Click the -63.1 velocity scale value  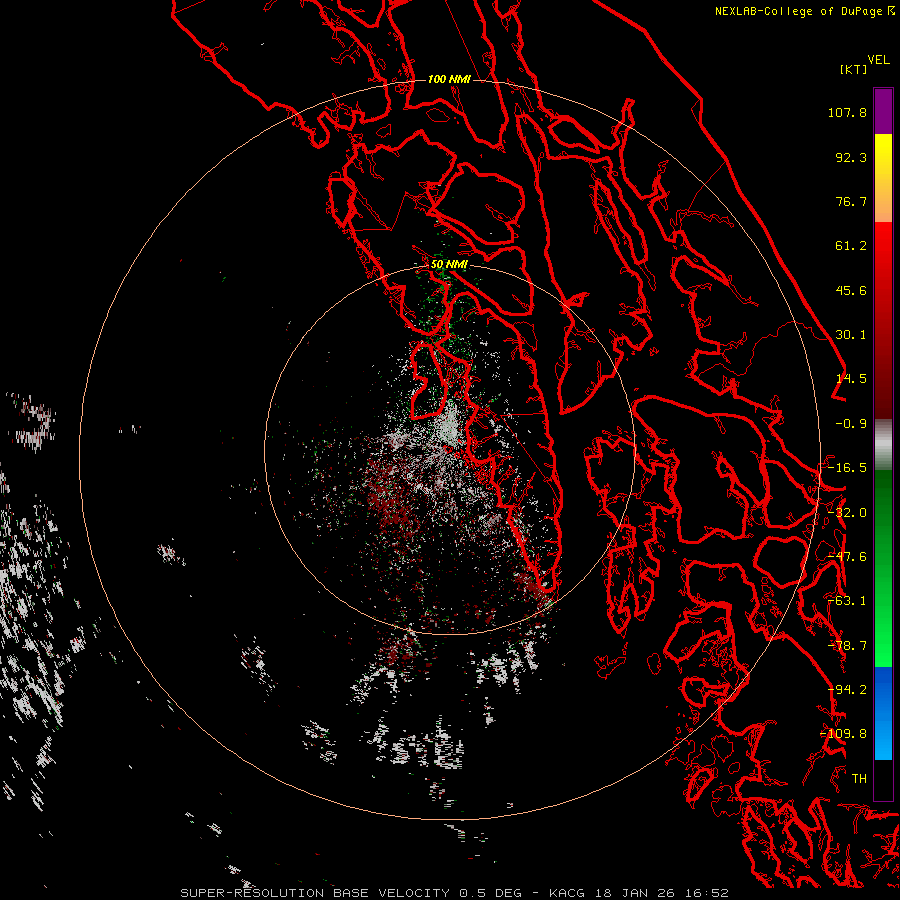coord(847,601)
